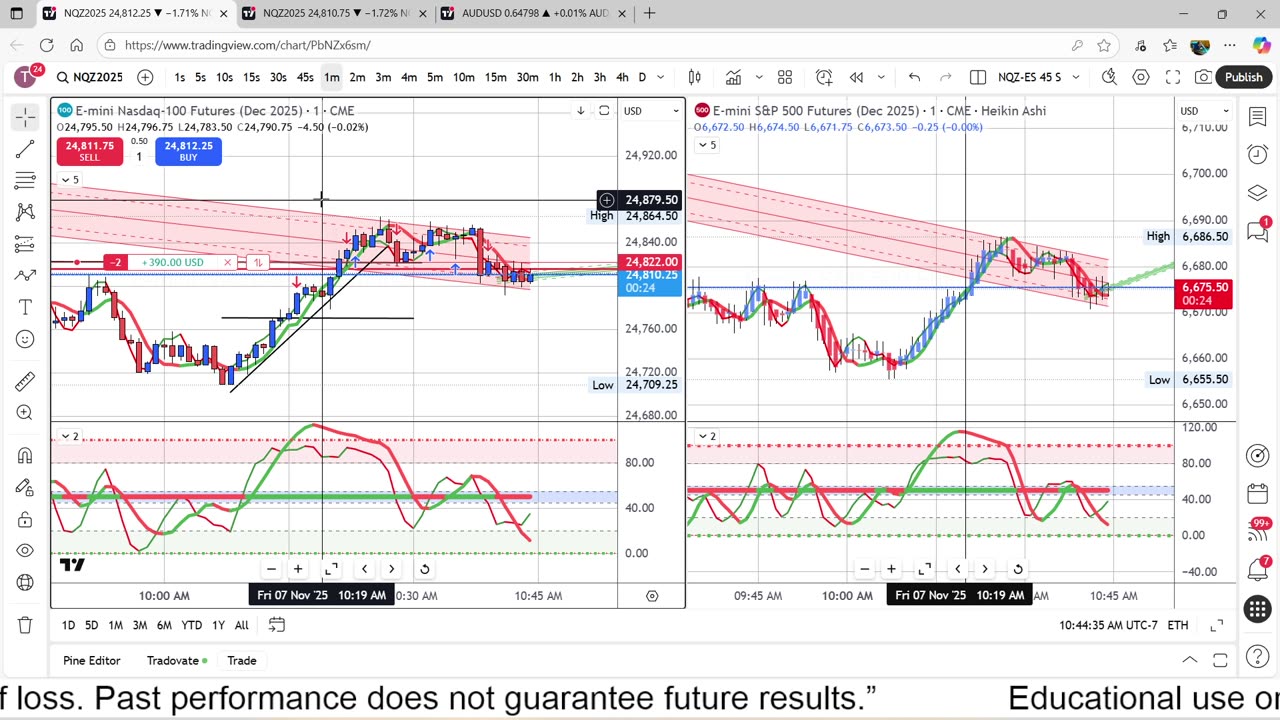
Task: Toggle magnet mode for drawings
Action: click(x=25, y=456)
